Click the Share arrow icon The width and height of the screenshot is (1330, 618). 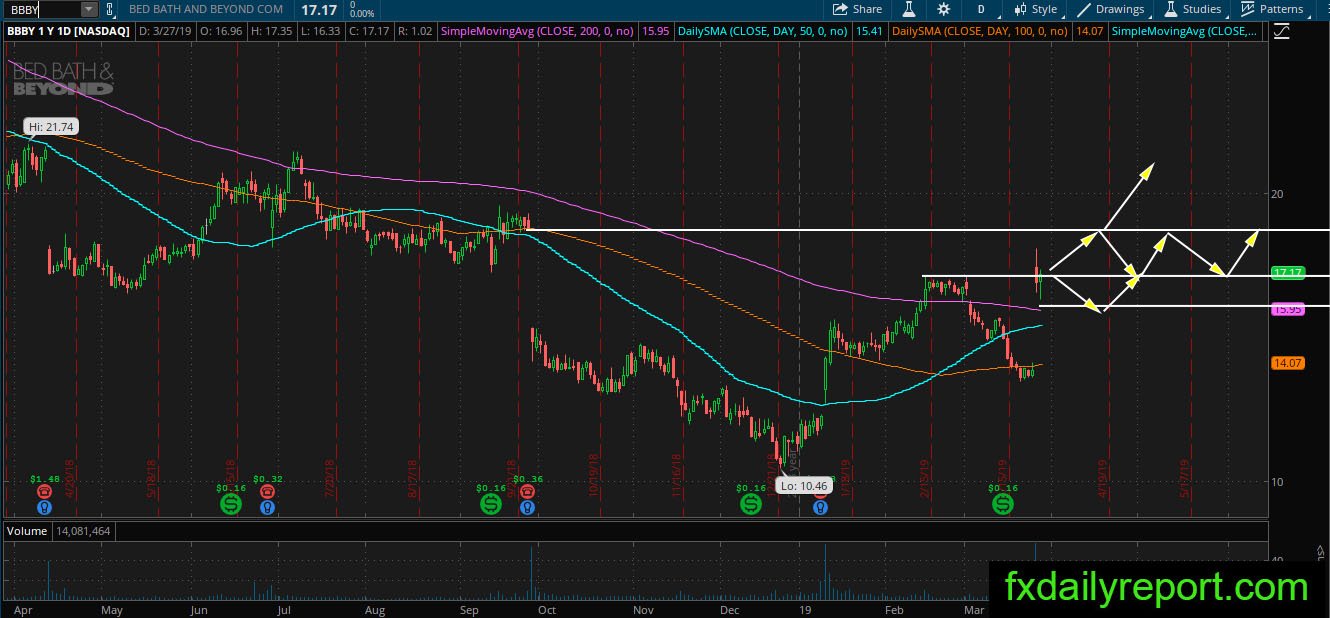[x=841, y=9]
